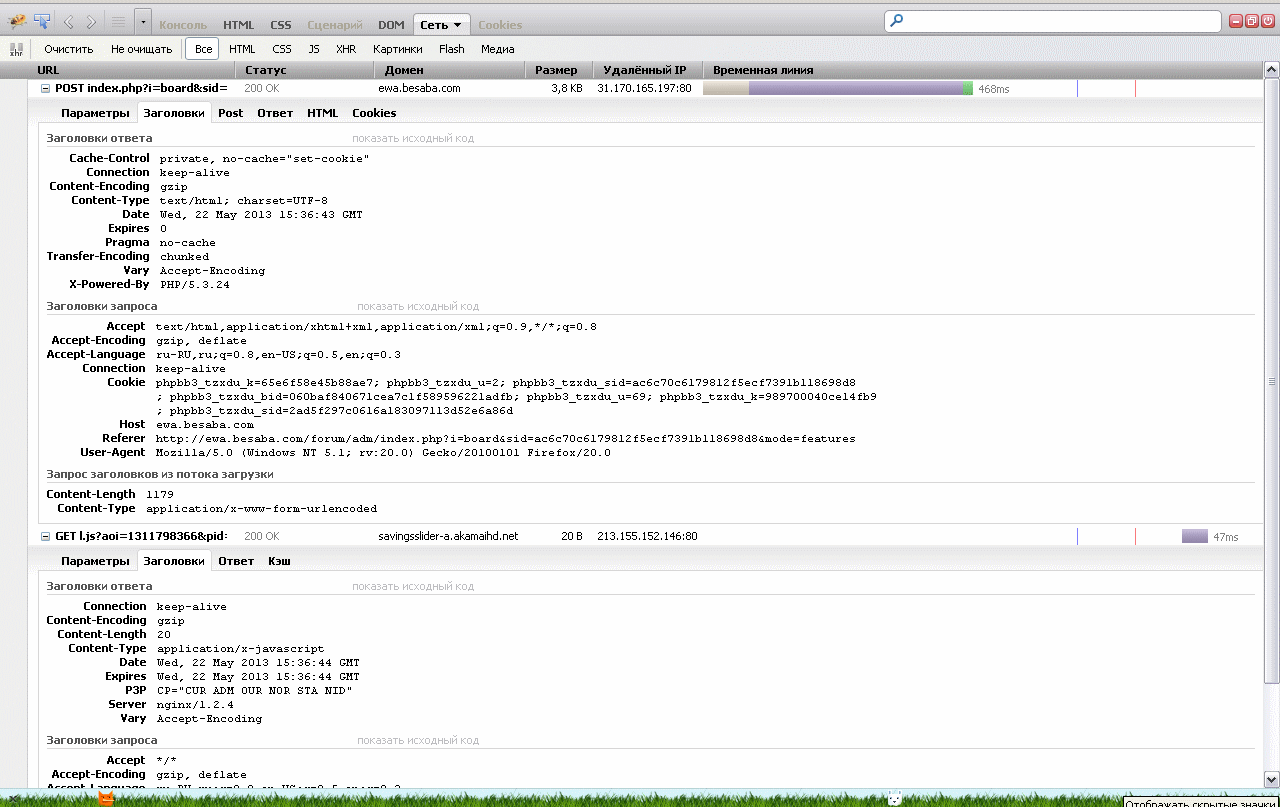This screenshot has height=807, width=1280.
Task: Click the XHR break icon in the toolbar
Action: pos(16,49)
